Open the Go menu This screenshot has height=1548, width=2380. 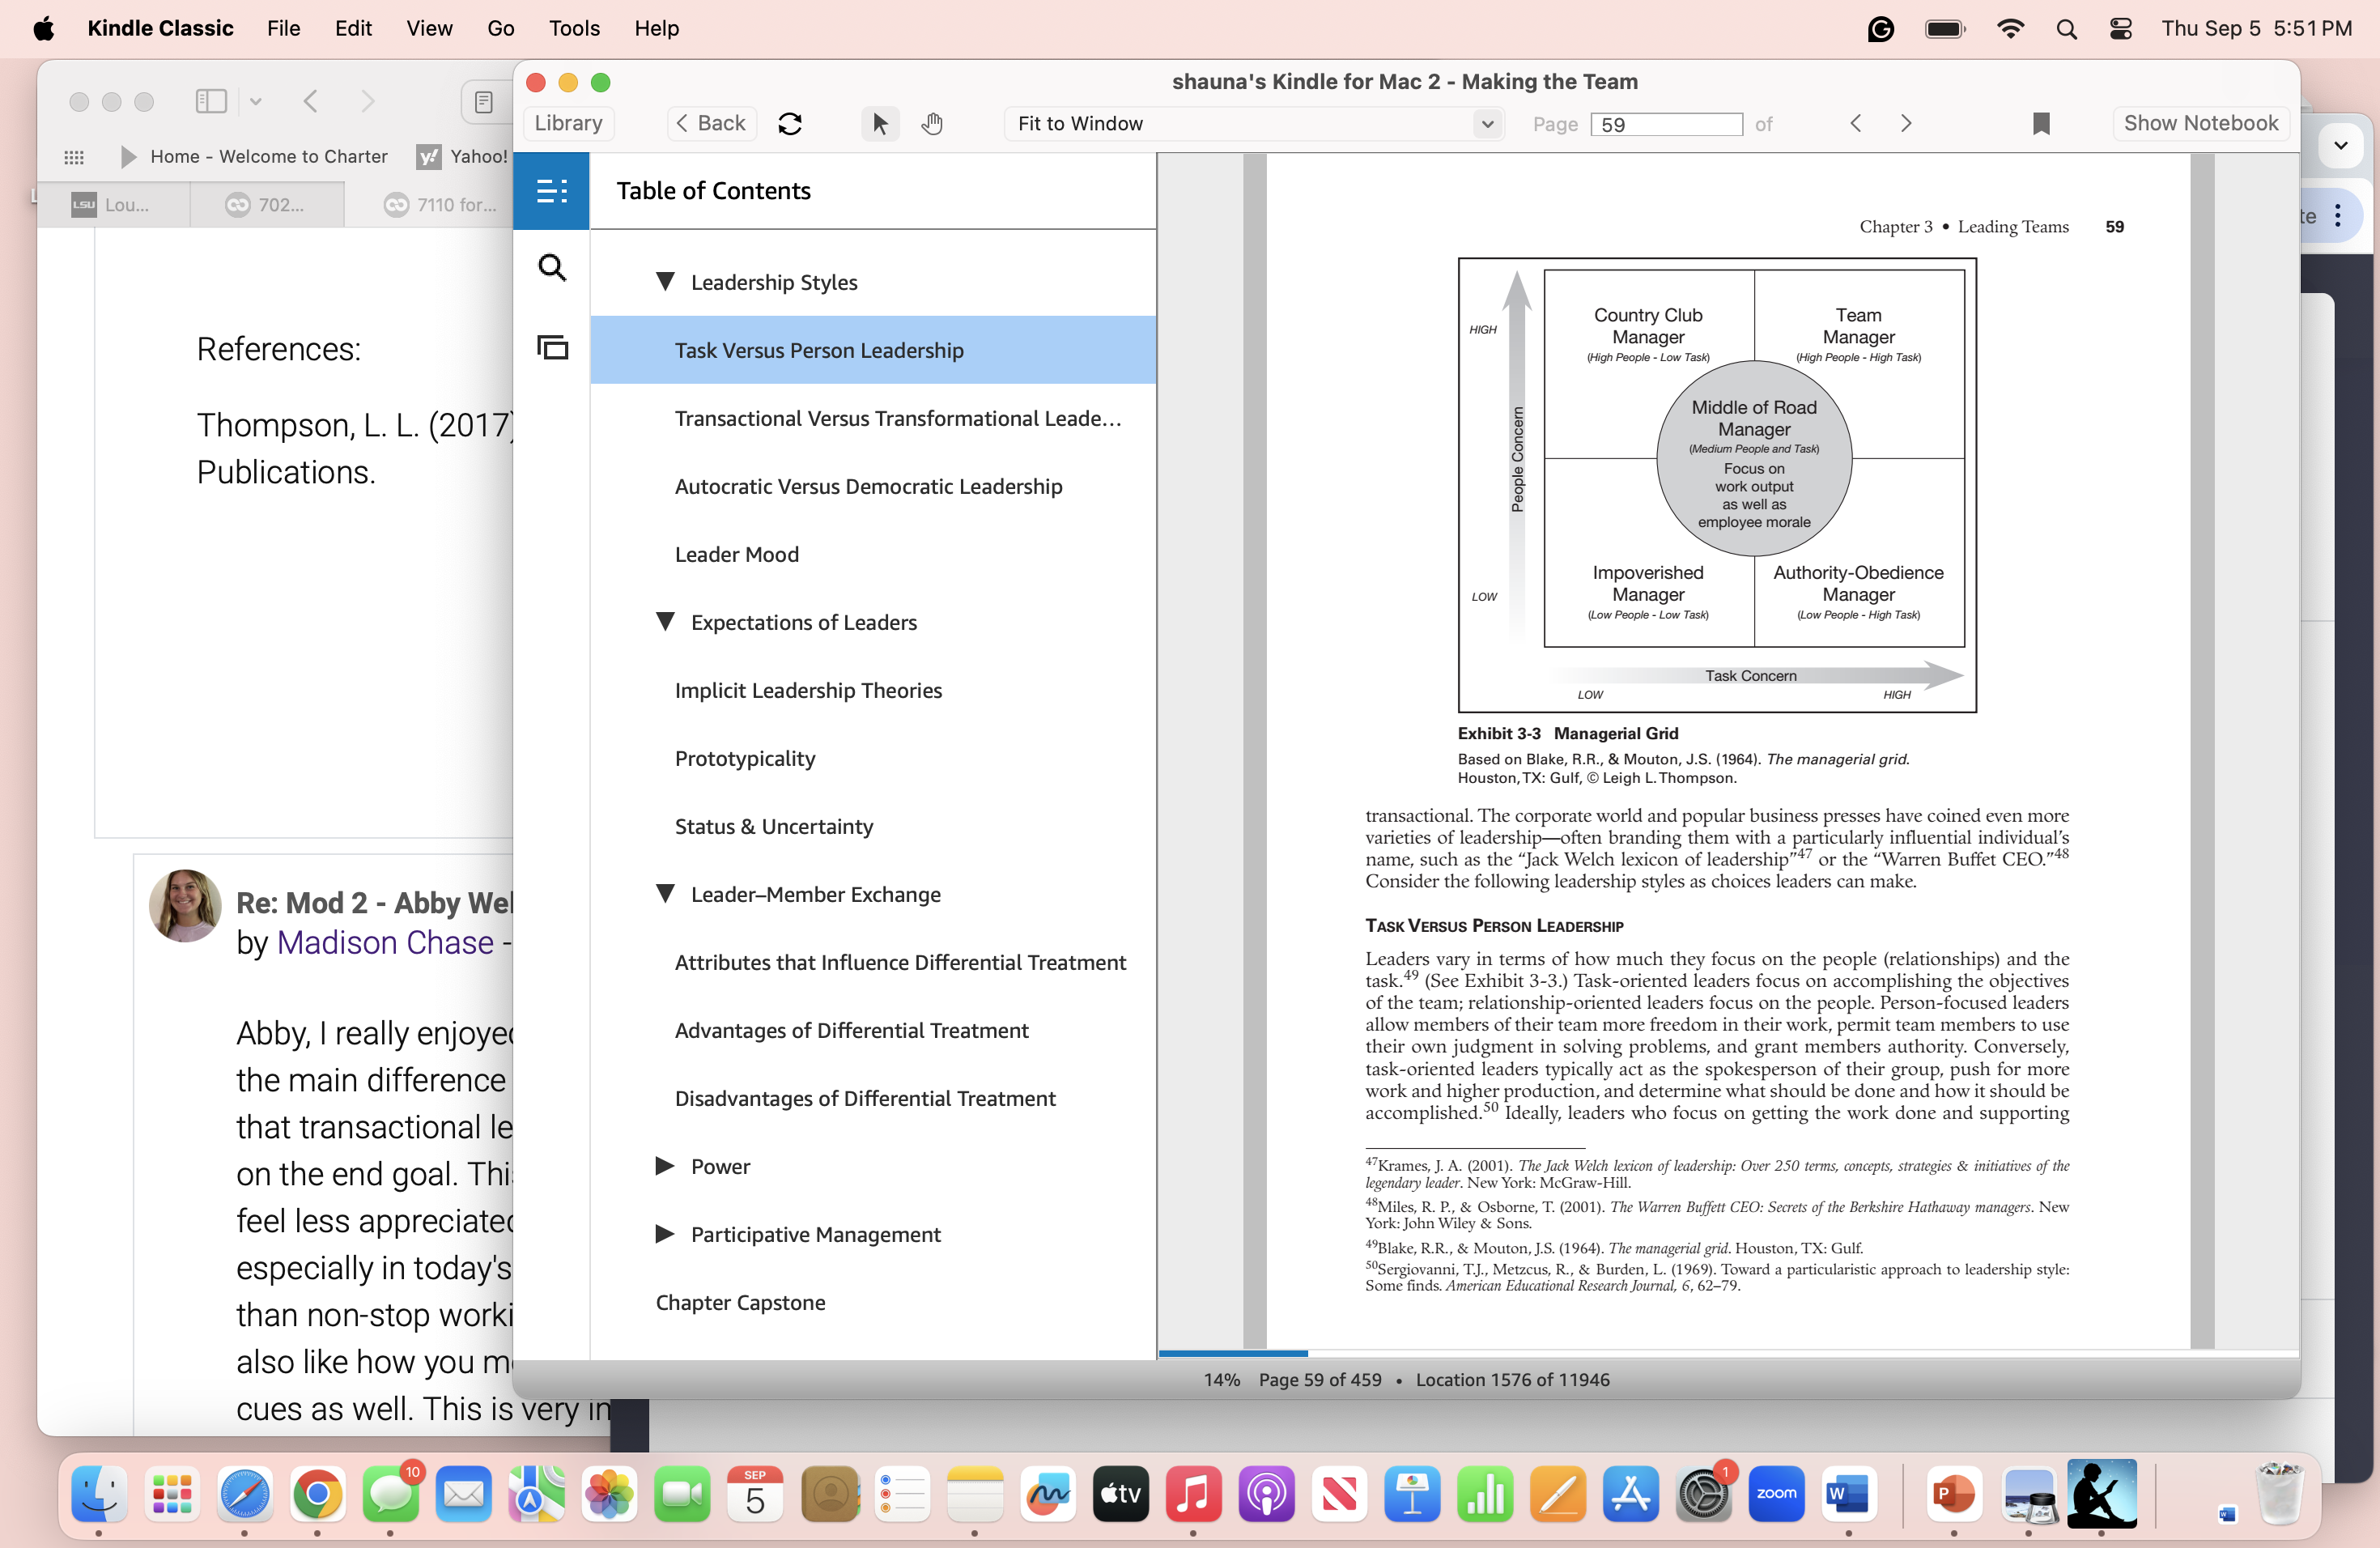pos(500,29)
